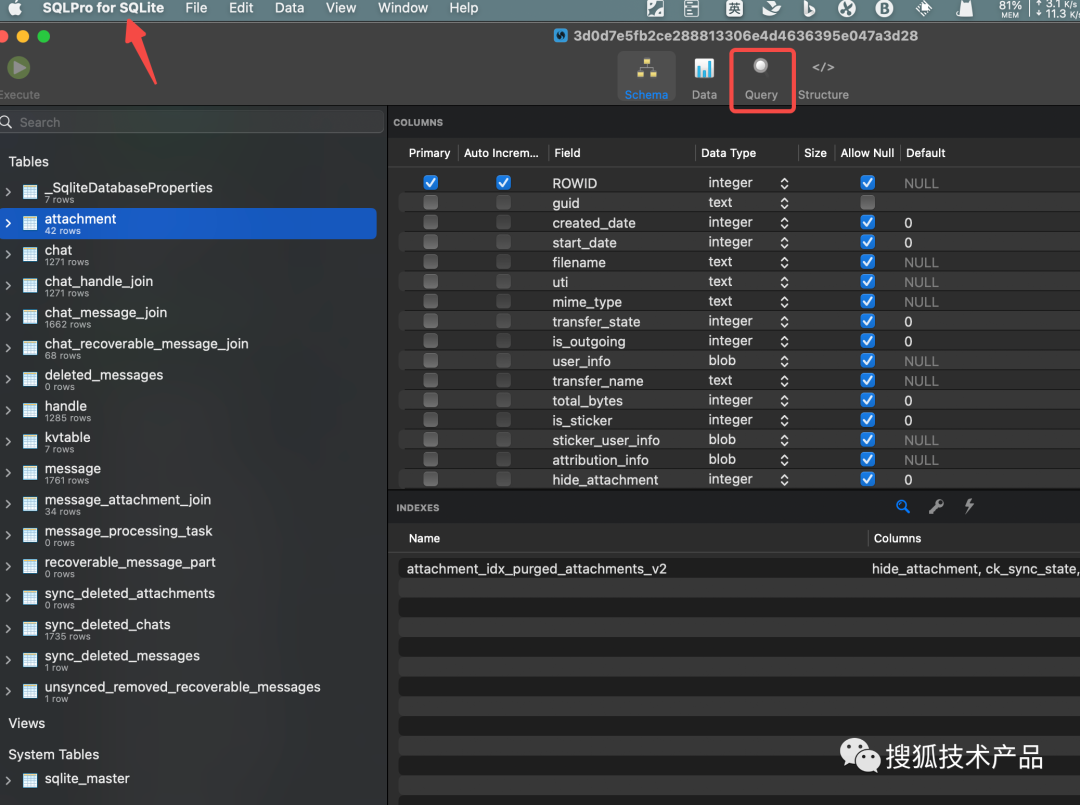Image resolution: width=1080 pixels, height=805 pixels.
Task: Click the chat_message_join table icon
Action: tap(30, 317)
